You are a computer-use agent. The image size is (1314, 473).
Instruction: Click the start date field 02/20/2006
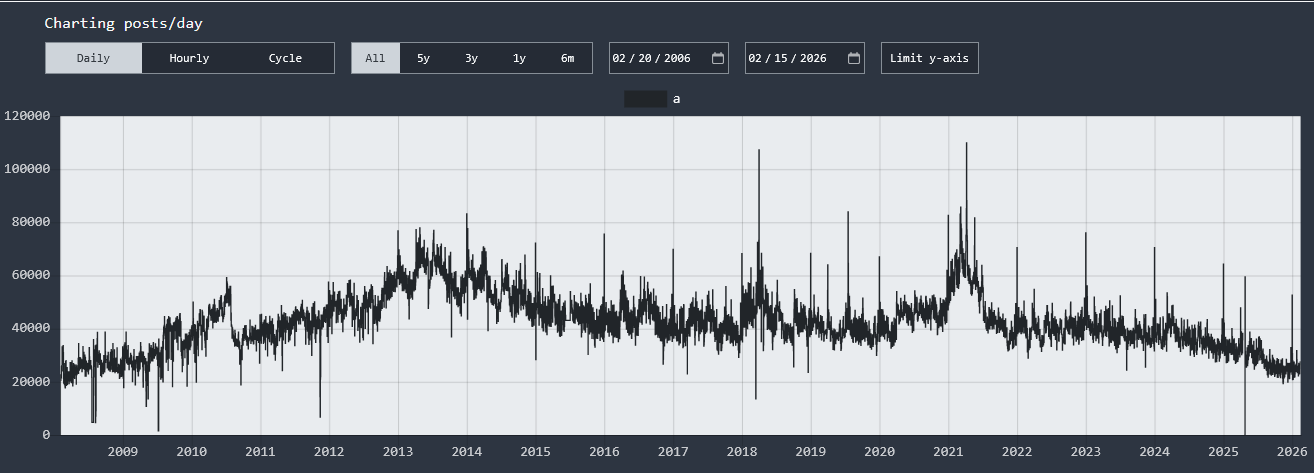click(x=669, y=58)
